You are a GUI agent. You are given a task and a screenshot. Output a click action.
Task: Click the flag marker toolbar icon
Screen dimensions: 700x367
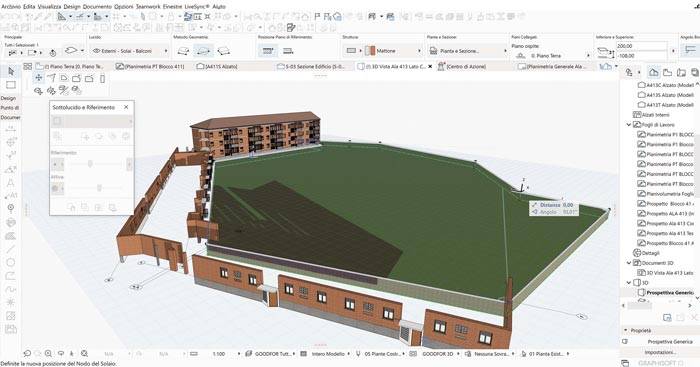[317, 17]
